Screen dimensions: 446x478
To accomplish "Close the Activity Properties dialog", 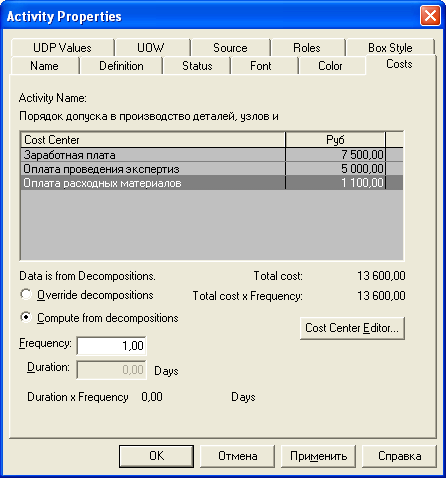I will pyautogui.click(x=430, y=16).
